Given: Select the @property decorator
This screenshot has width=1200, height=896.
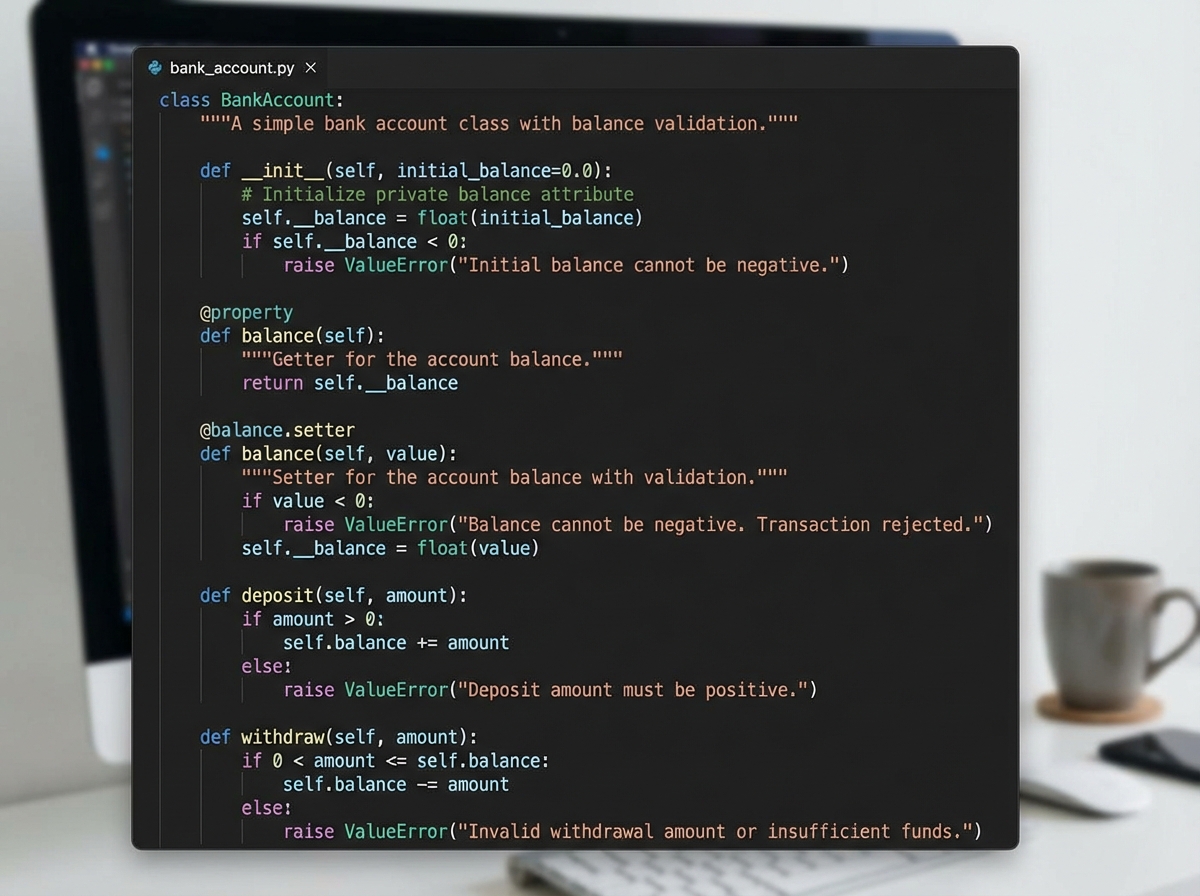Looking at the screenshot, I should tap(246, 312).
